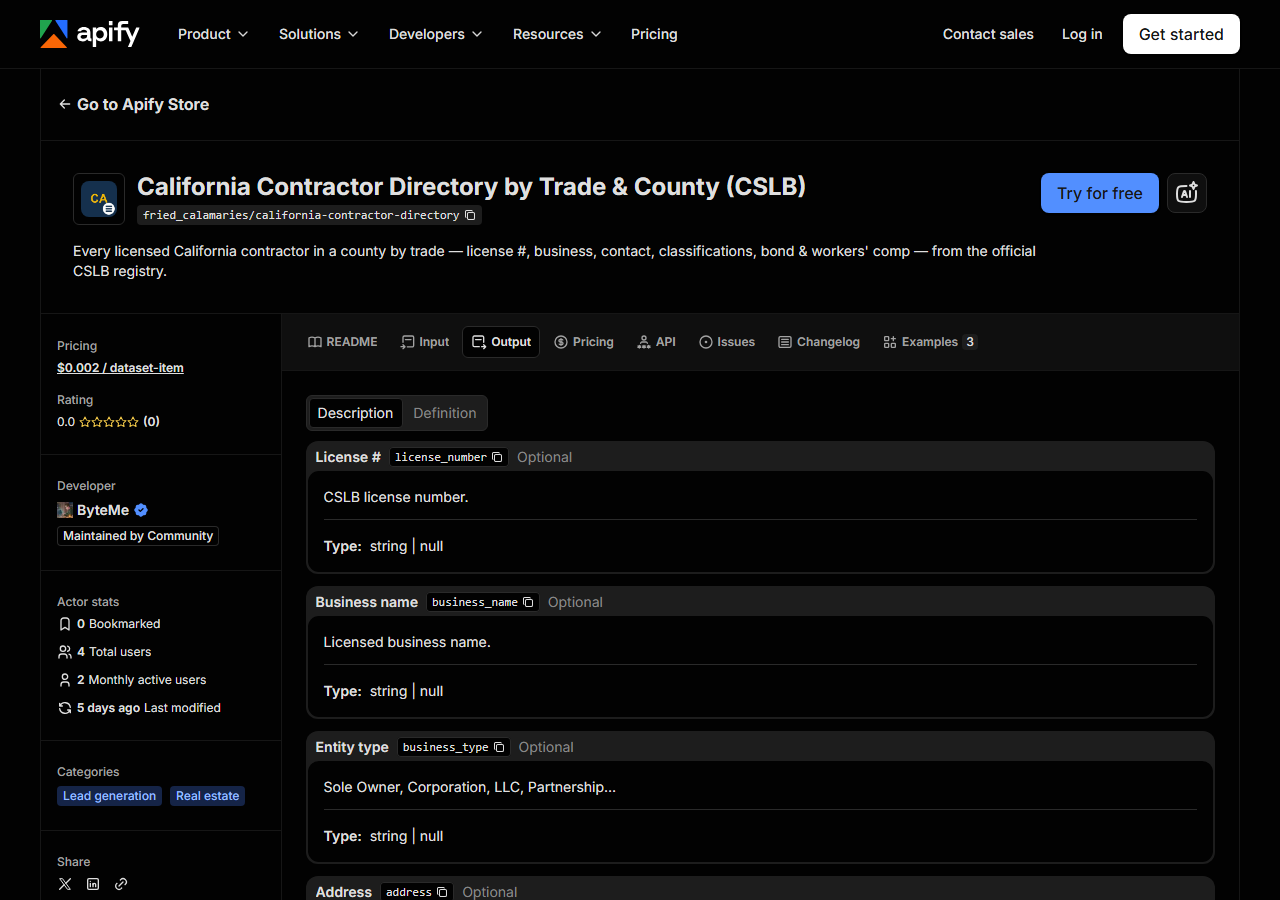Click the 5 days ago Last modified stat
Image resolution: width=1280 pixels, height=900 pixels.
(x=139, y=708)
